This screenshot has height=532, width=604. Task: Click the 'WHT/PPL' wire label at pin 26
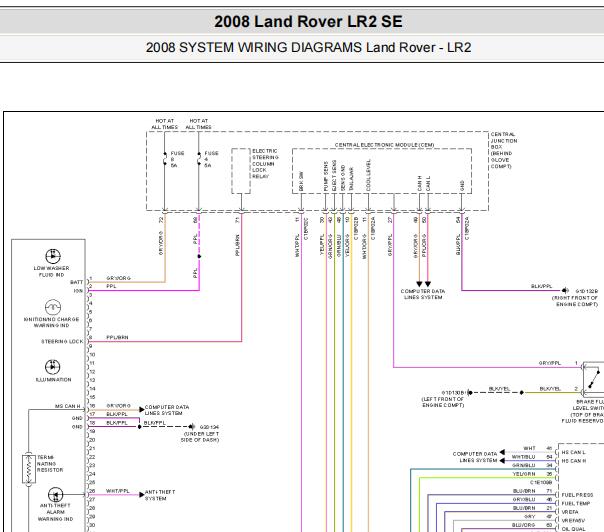(118, 491)
